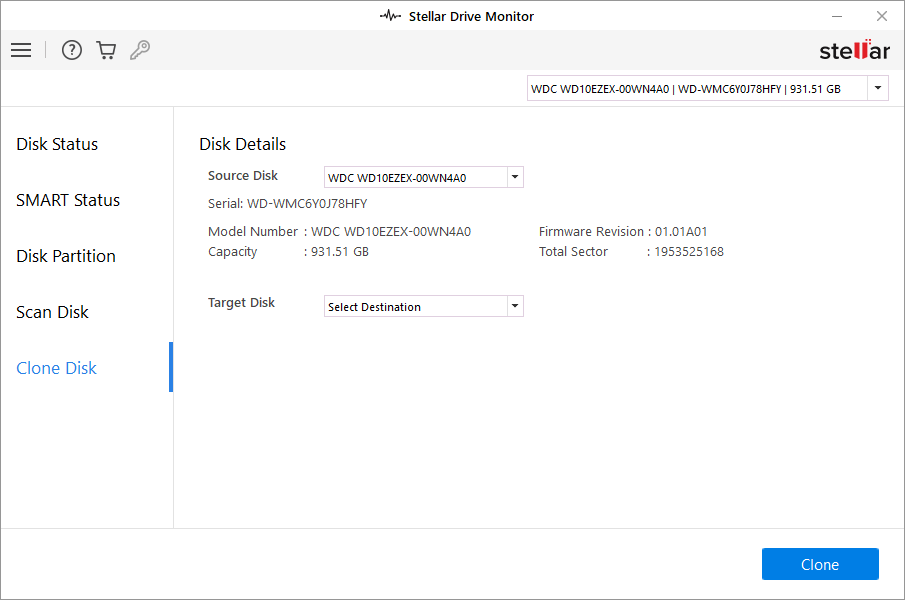Select the Clone Disk sidebar item
Viewport: 905px width, 600px height.
pyautogui.click(x=57, y=368)
